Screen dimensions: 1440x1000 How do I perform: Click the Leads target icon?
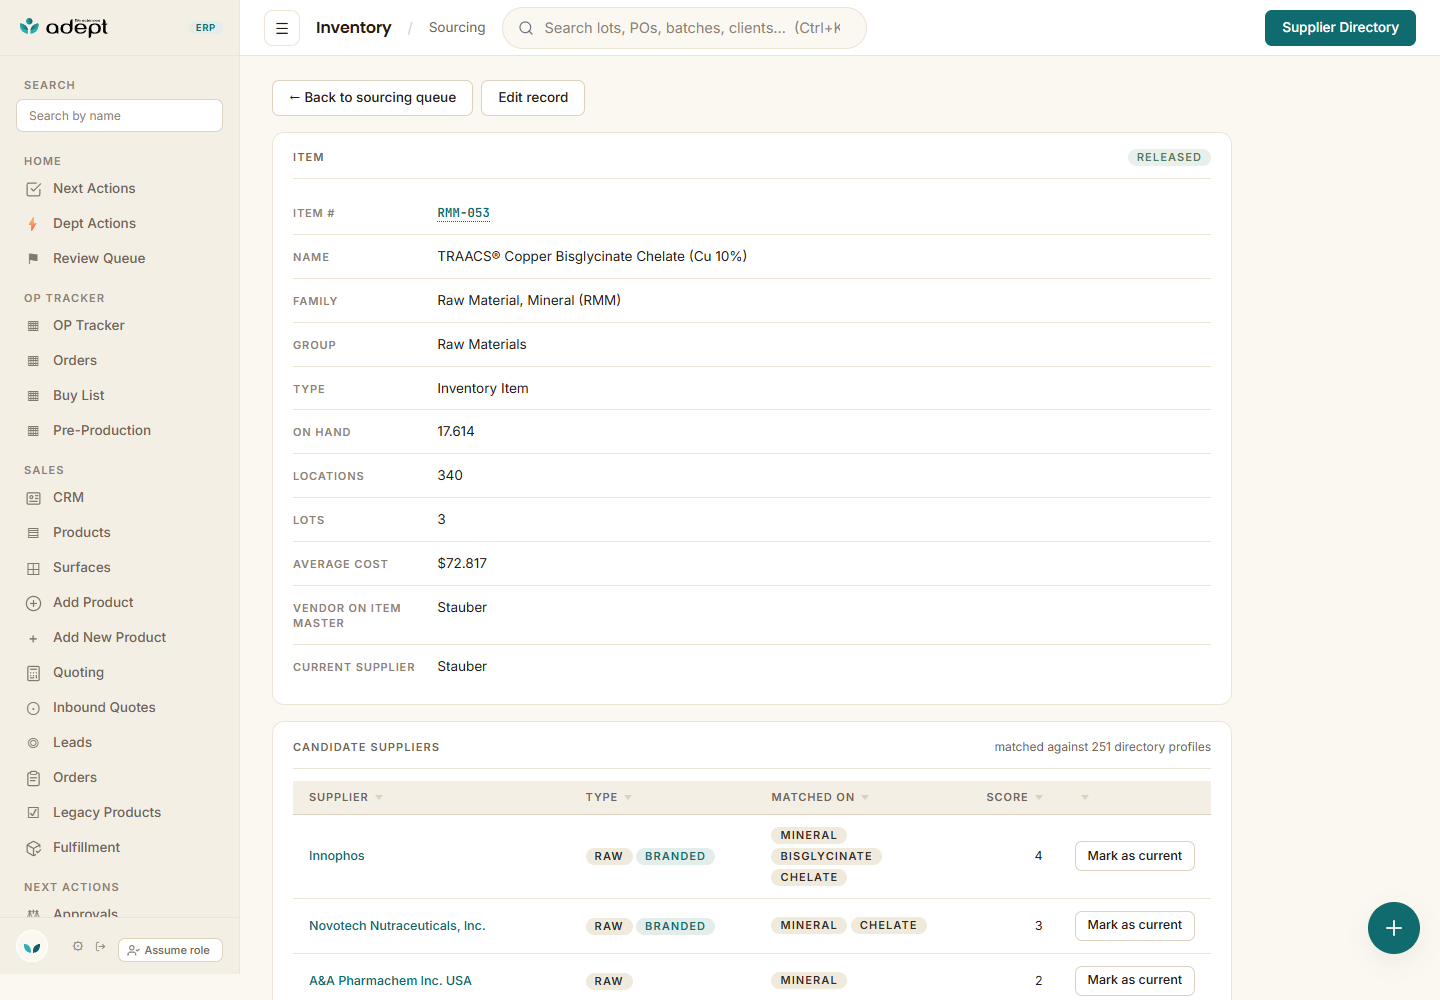coord(33,743)
